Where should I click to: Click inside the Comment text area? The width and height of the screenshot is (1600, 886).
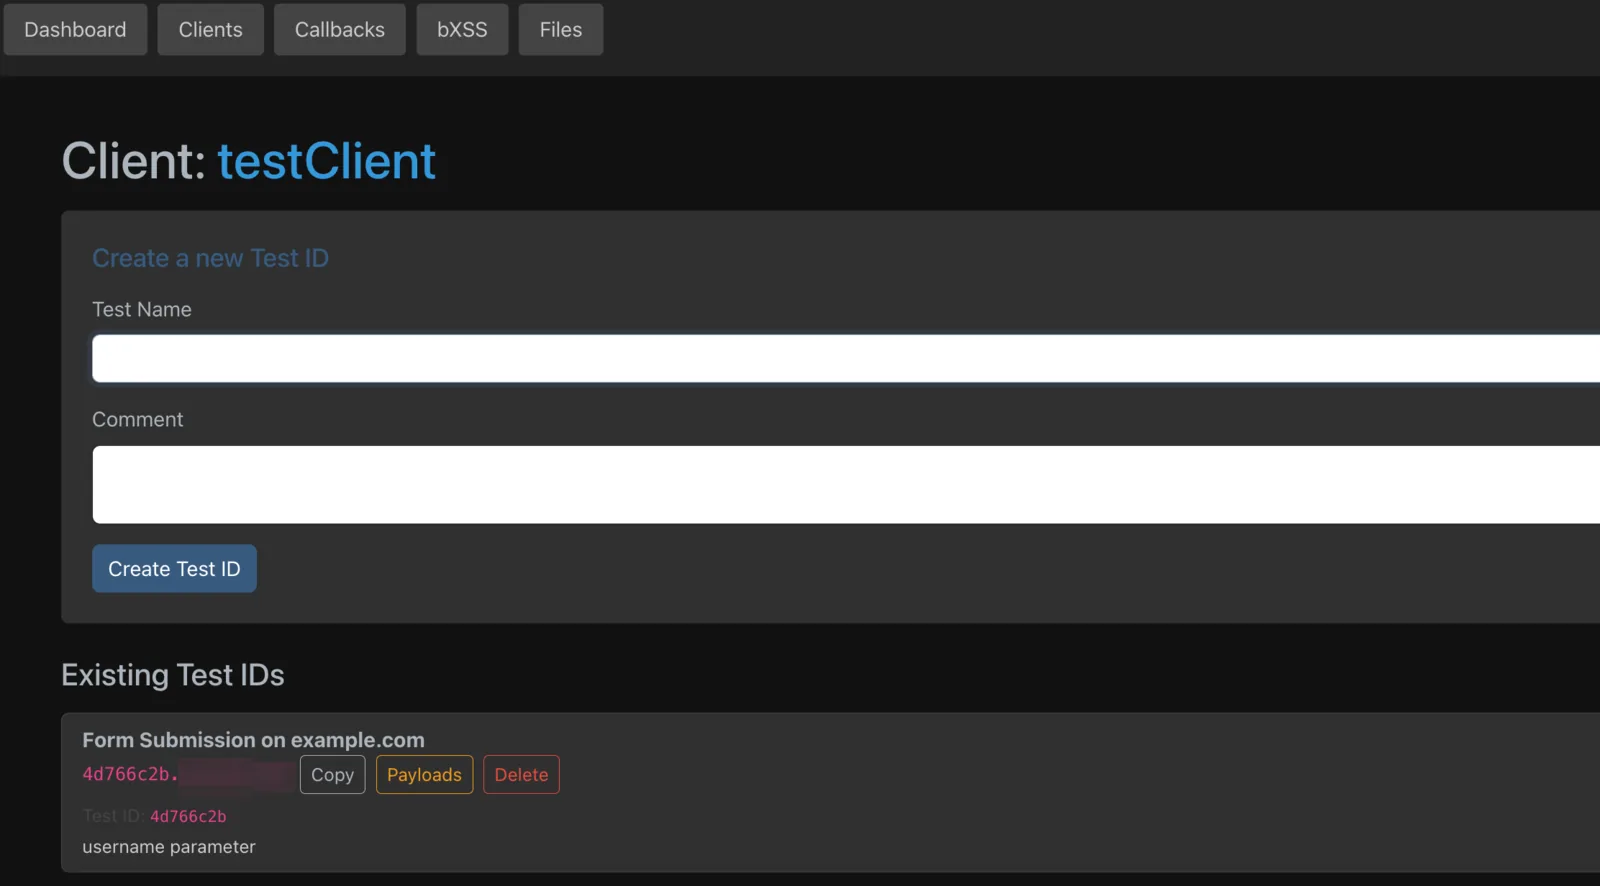[846, 484]
